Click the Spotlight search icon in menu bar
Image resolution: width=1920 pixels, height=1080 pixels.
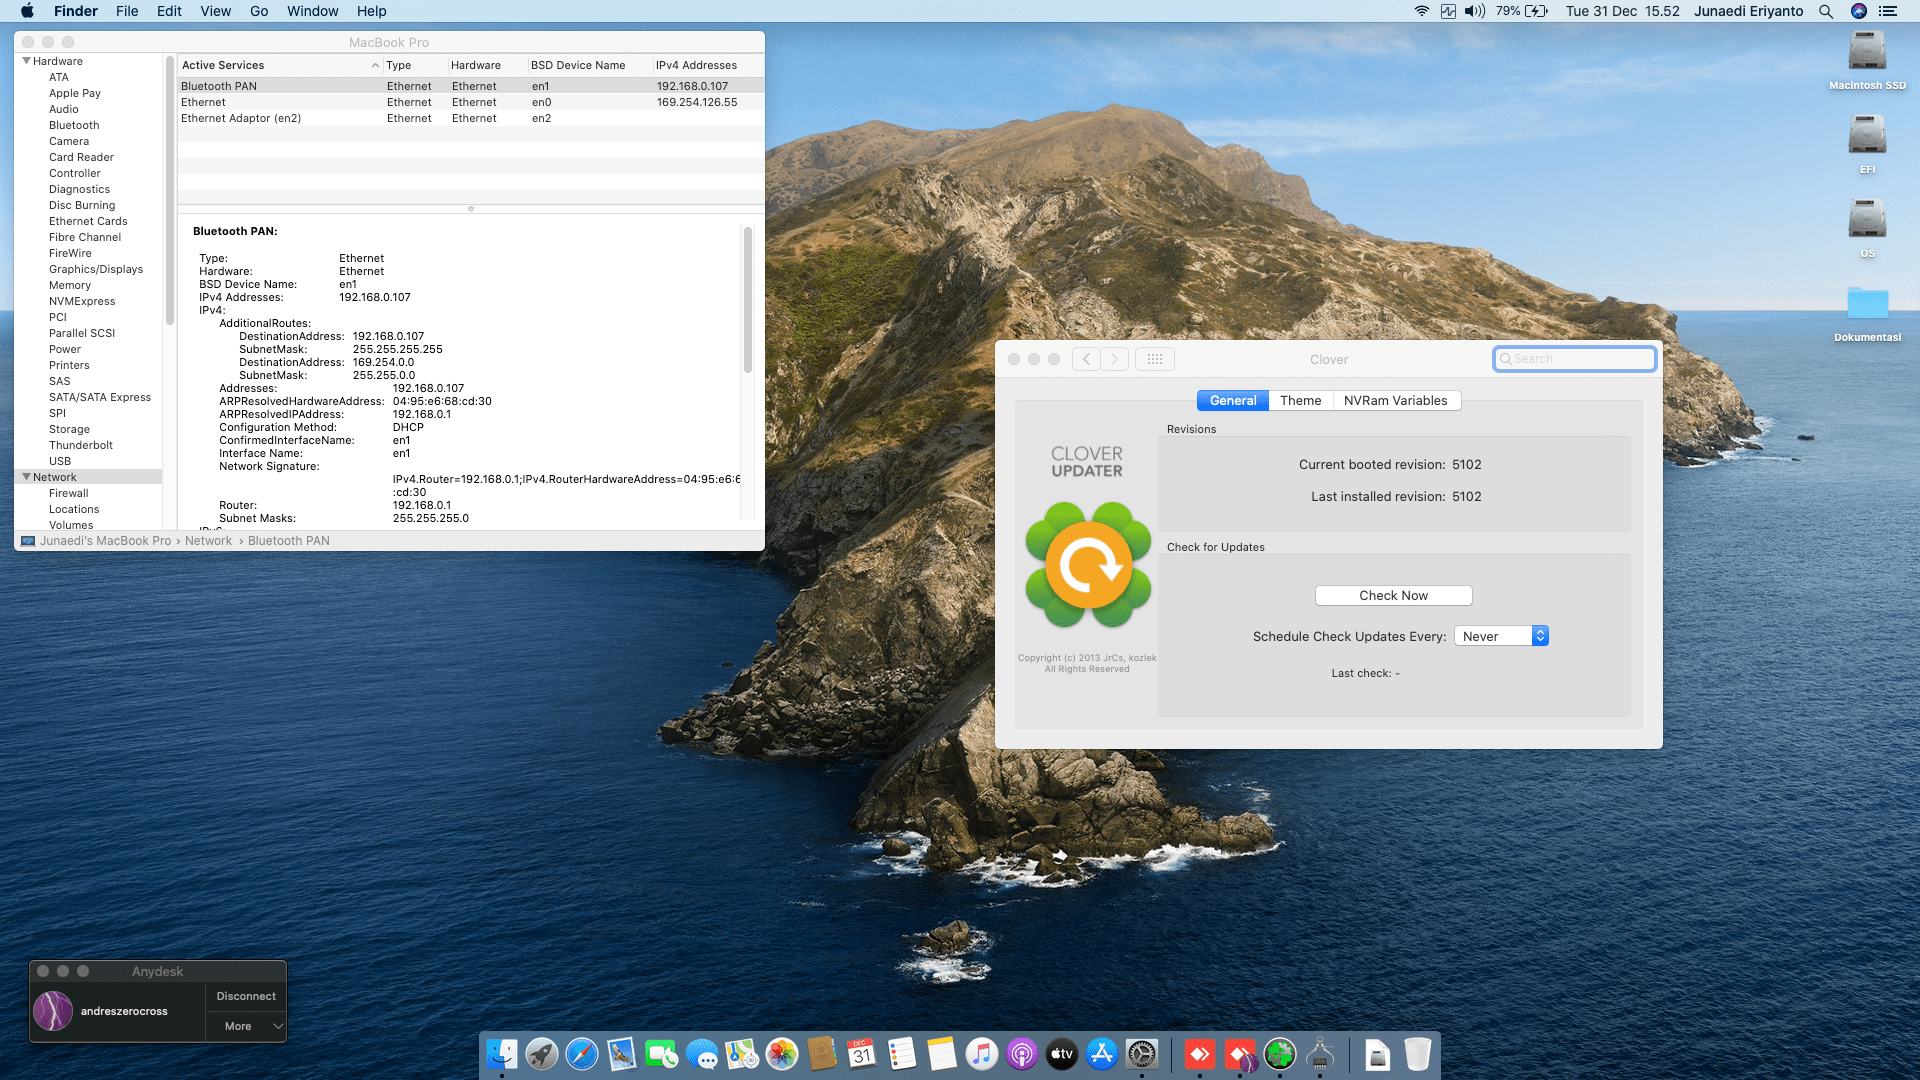click(1826, 11)
